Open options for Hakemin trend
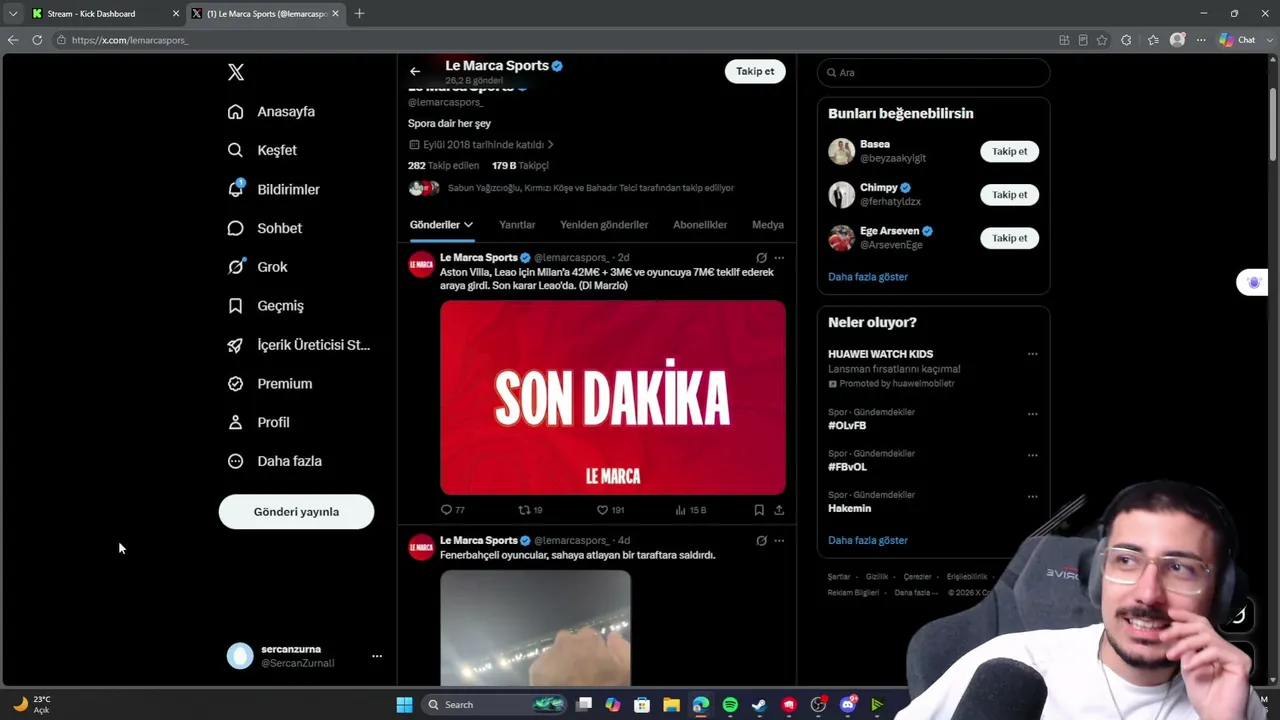The image size is (1280, 720). coord(1033,496)
